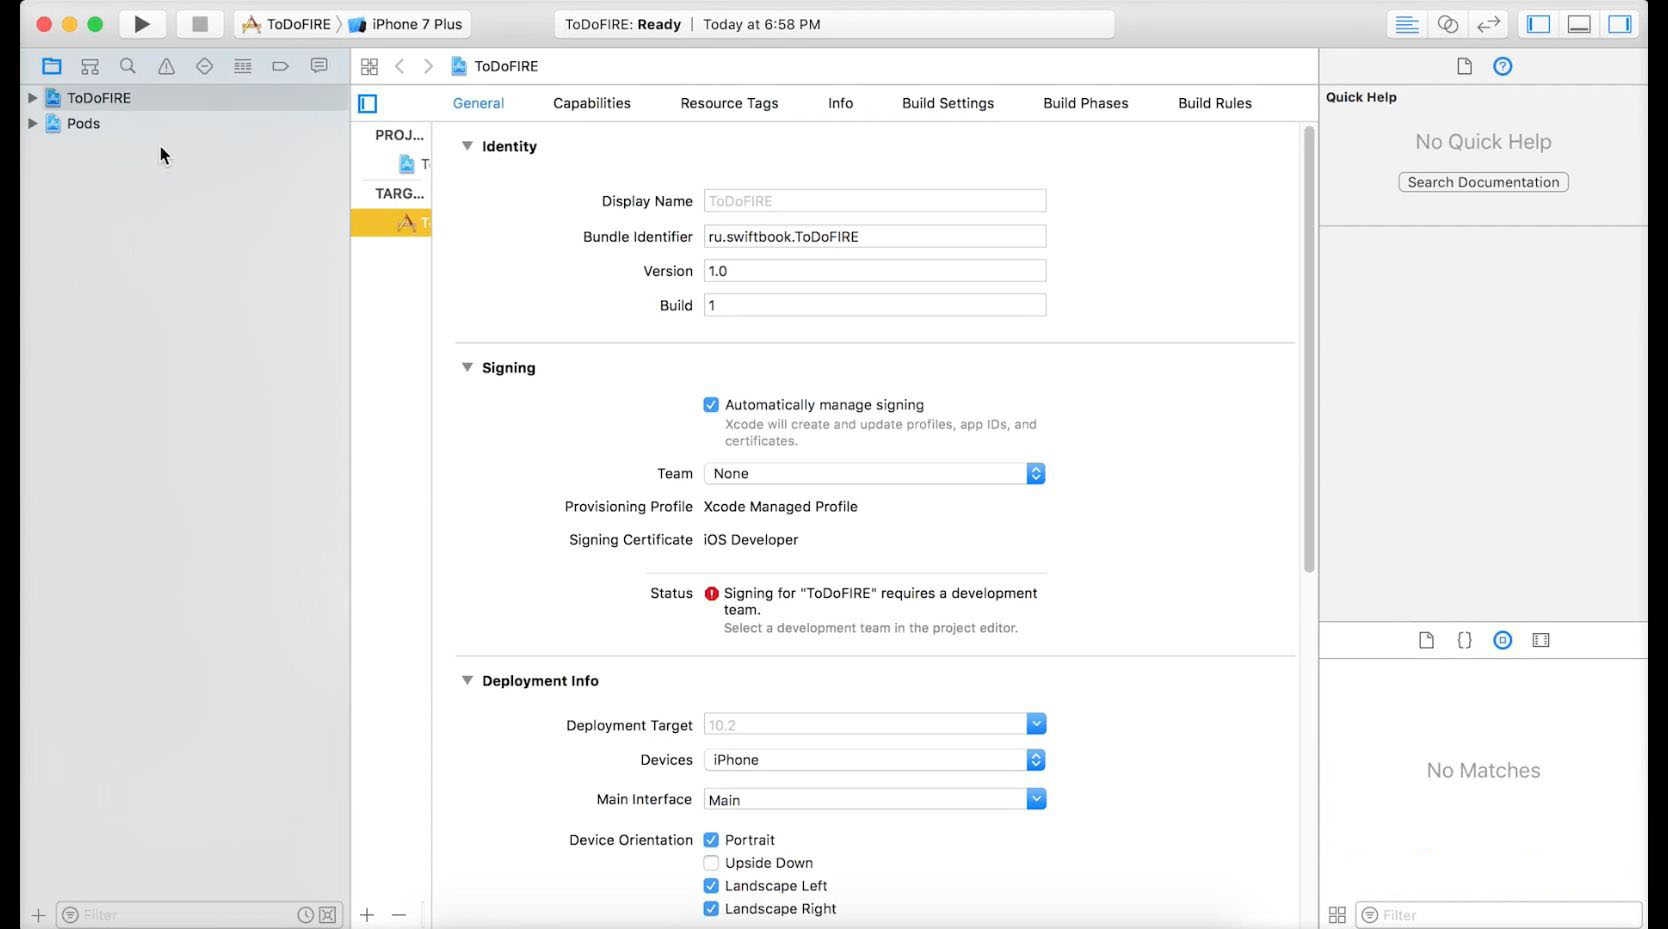Image resolution: width=1668 pixels, height=929 pixels.
Task: Disable Landscape Left orientation
Action: [711, 886]
